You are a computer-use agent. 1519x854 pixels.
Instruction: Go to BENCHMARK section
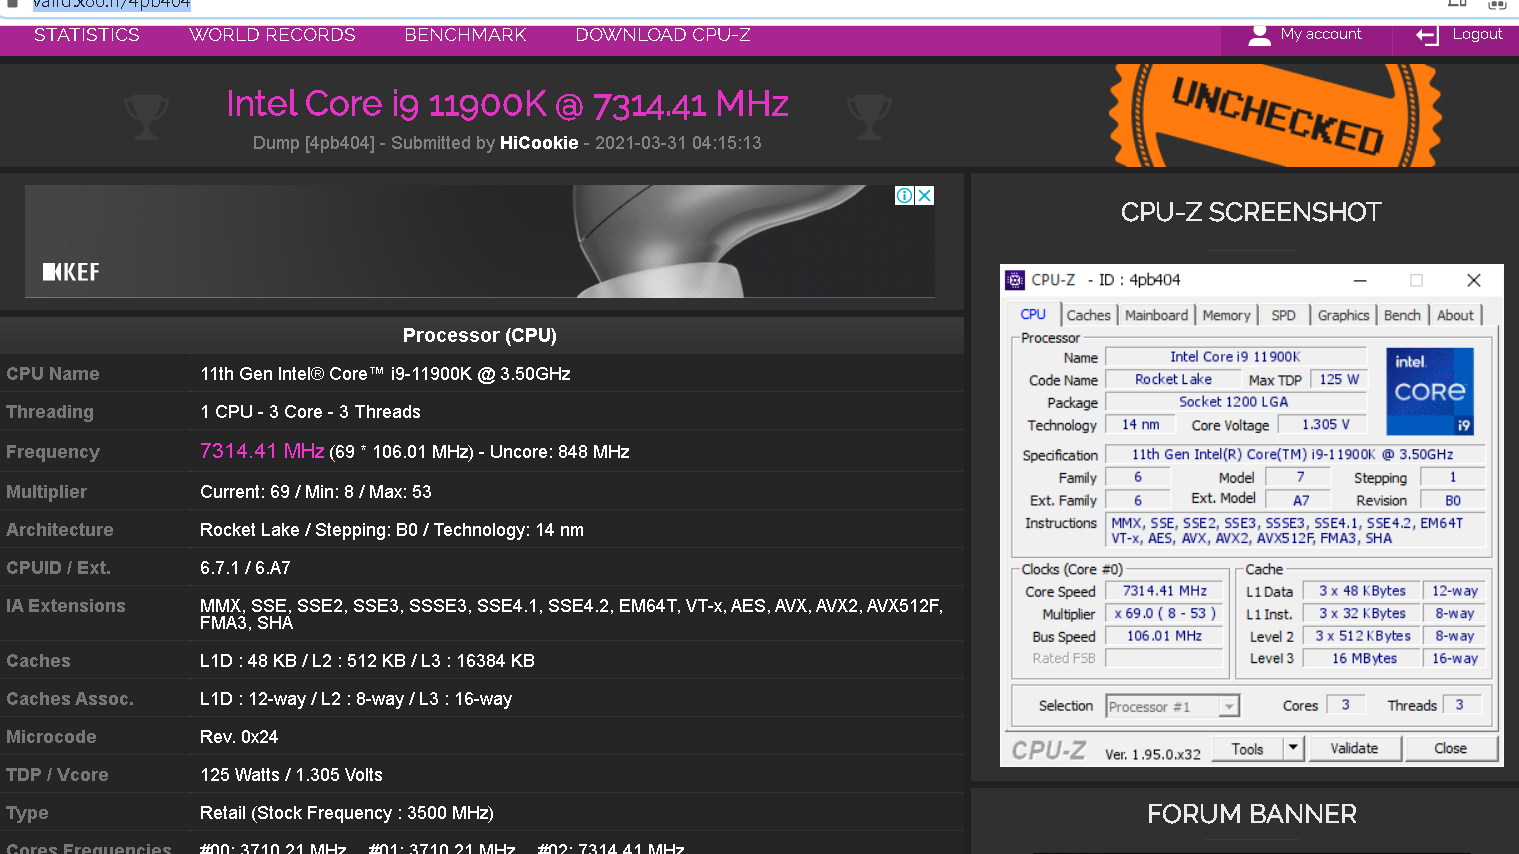point(465,35)
